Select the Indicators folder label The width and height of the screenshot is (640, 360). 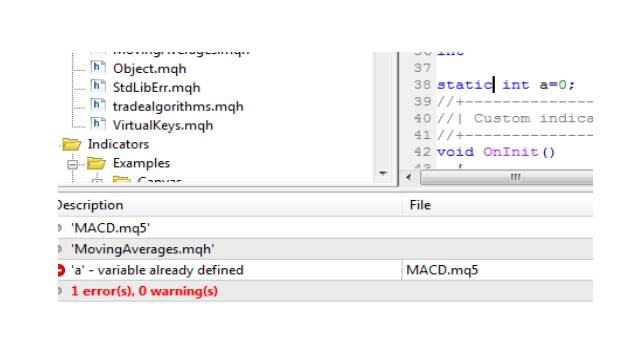coord(118,144)
